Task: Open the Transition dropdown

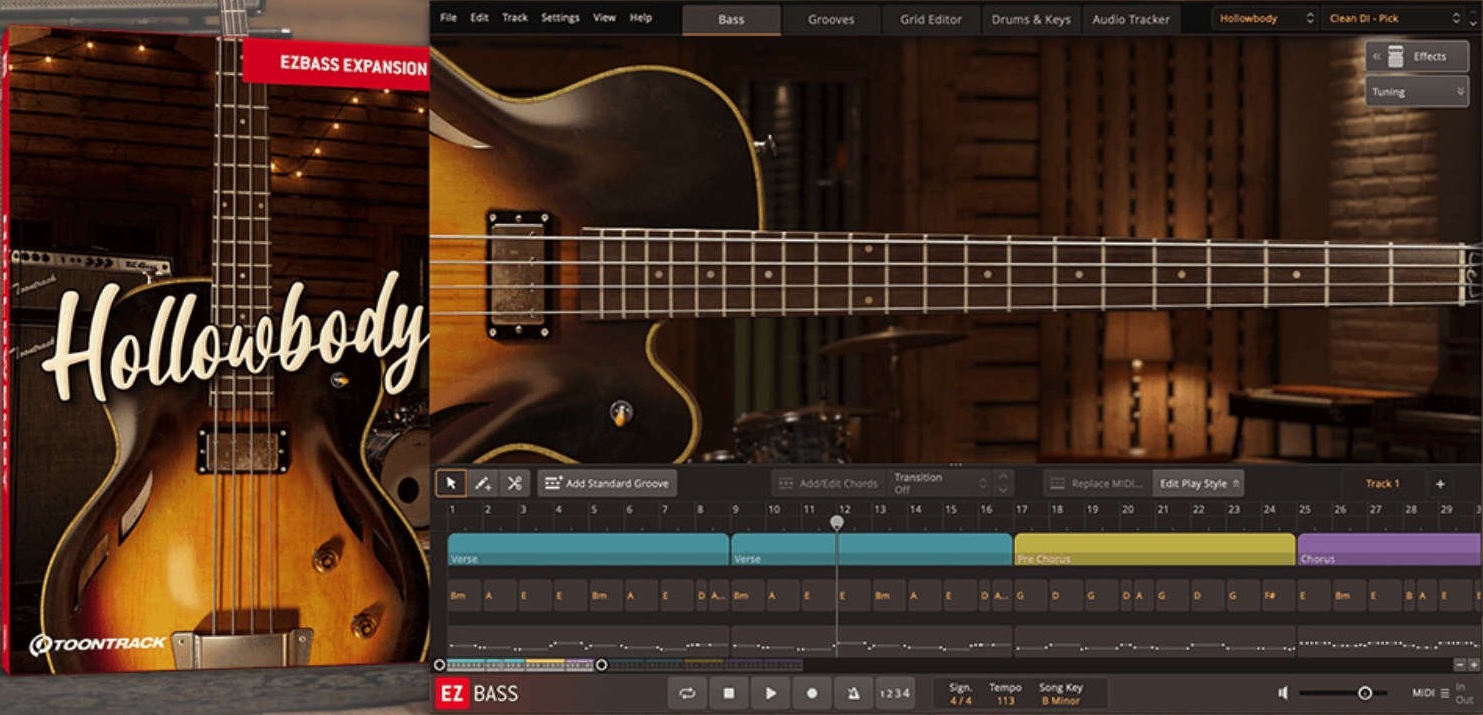Action: (x=940, y=484)
